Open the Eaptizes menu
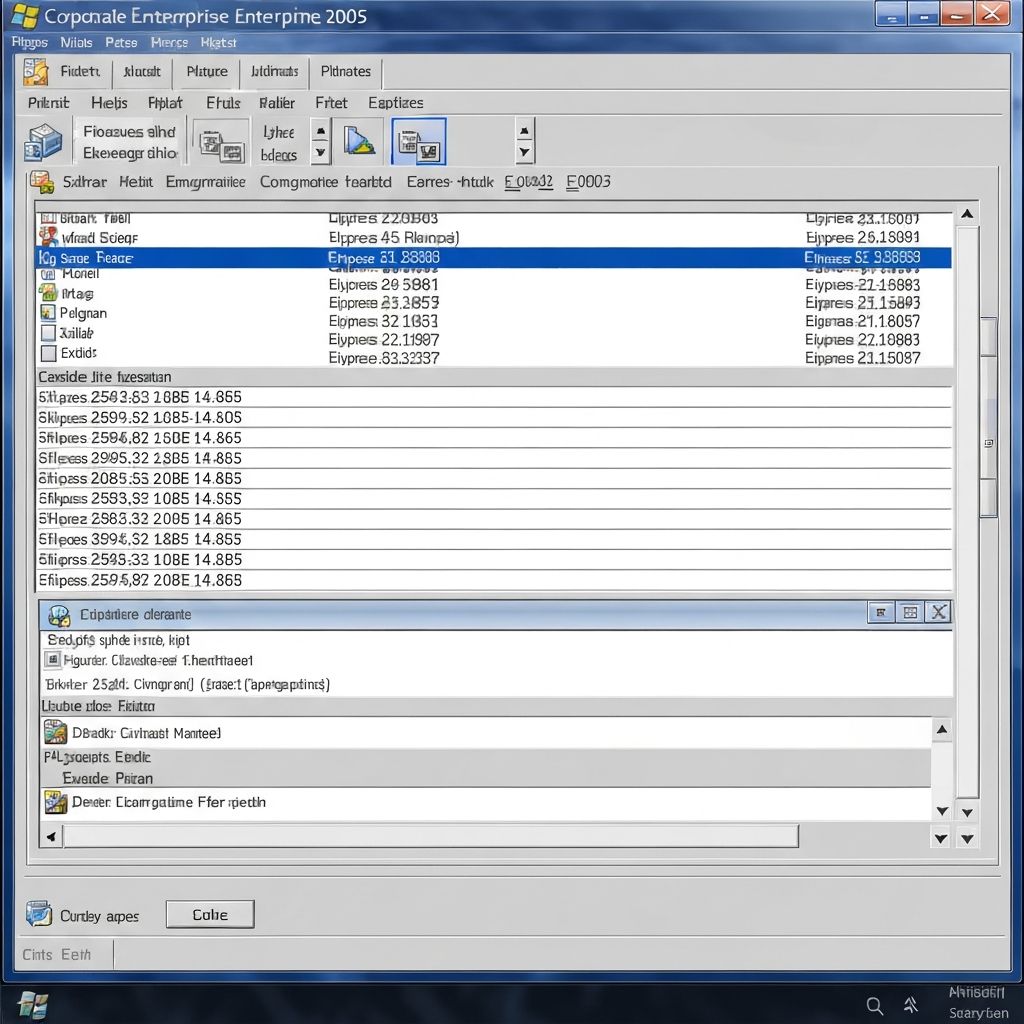 pyautogui.click(x=396, y=103)
